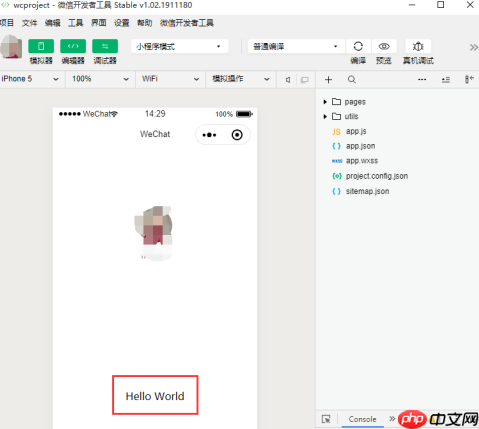Open the iPhone 5 device dropdown

click(x=31, y=79)
